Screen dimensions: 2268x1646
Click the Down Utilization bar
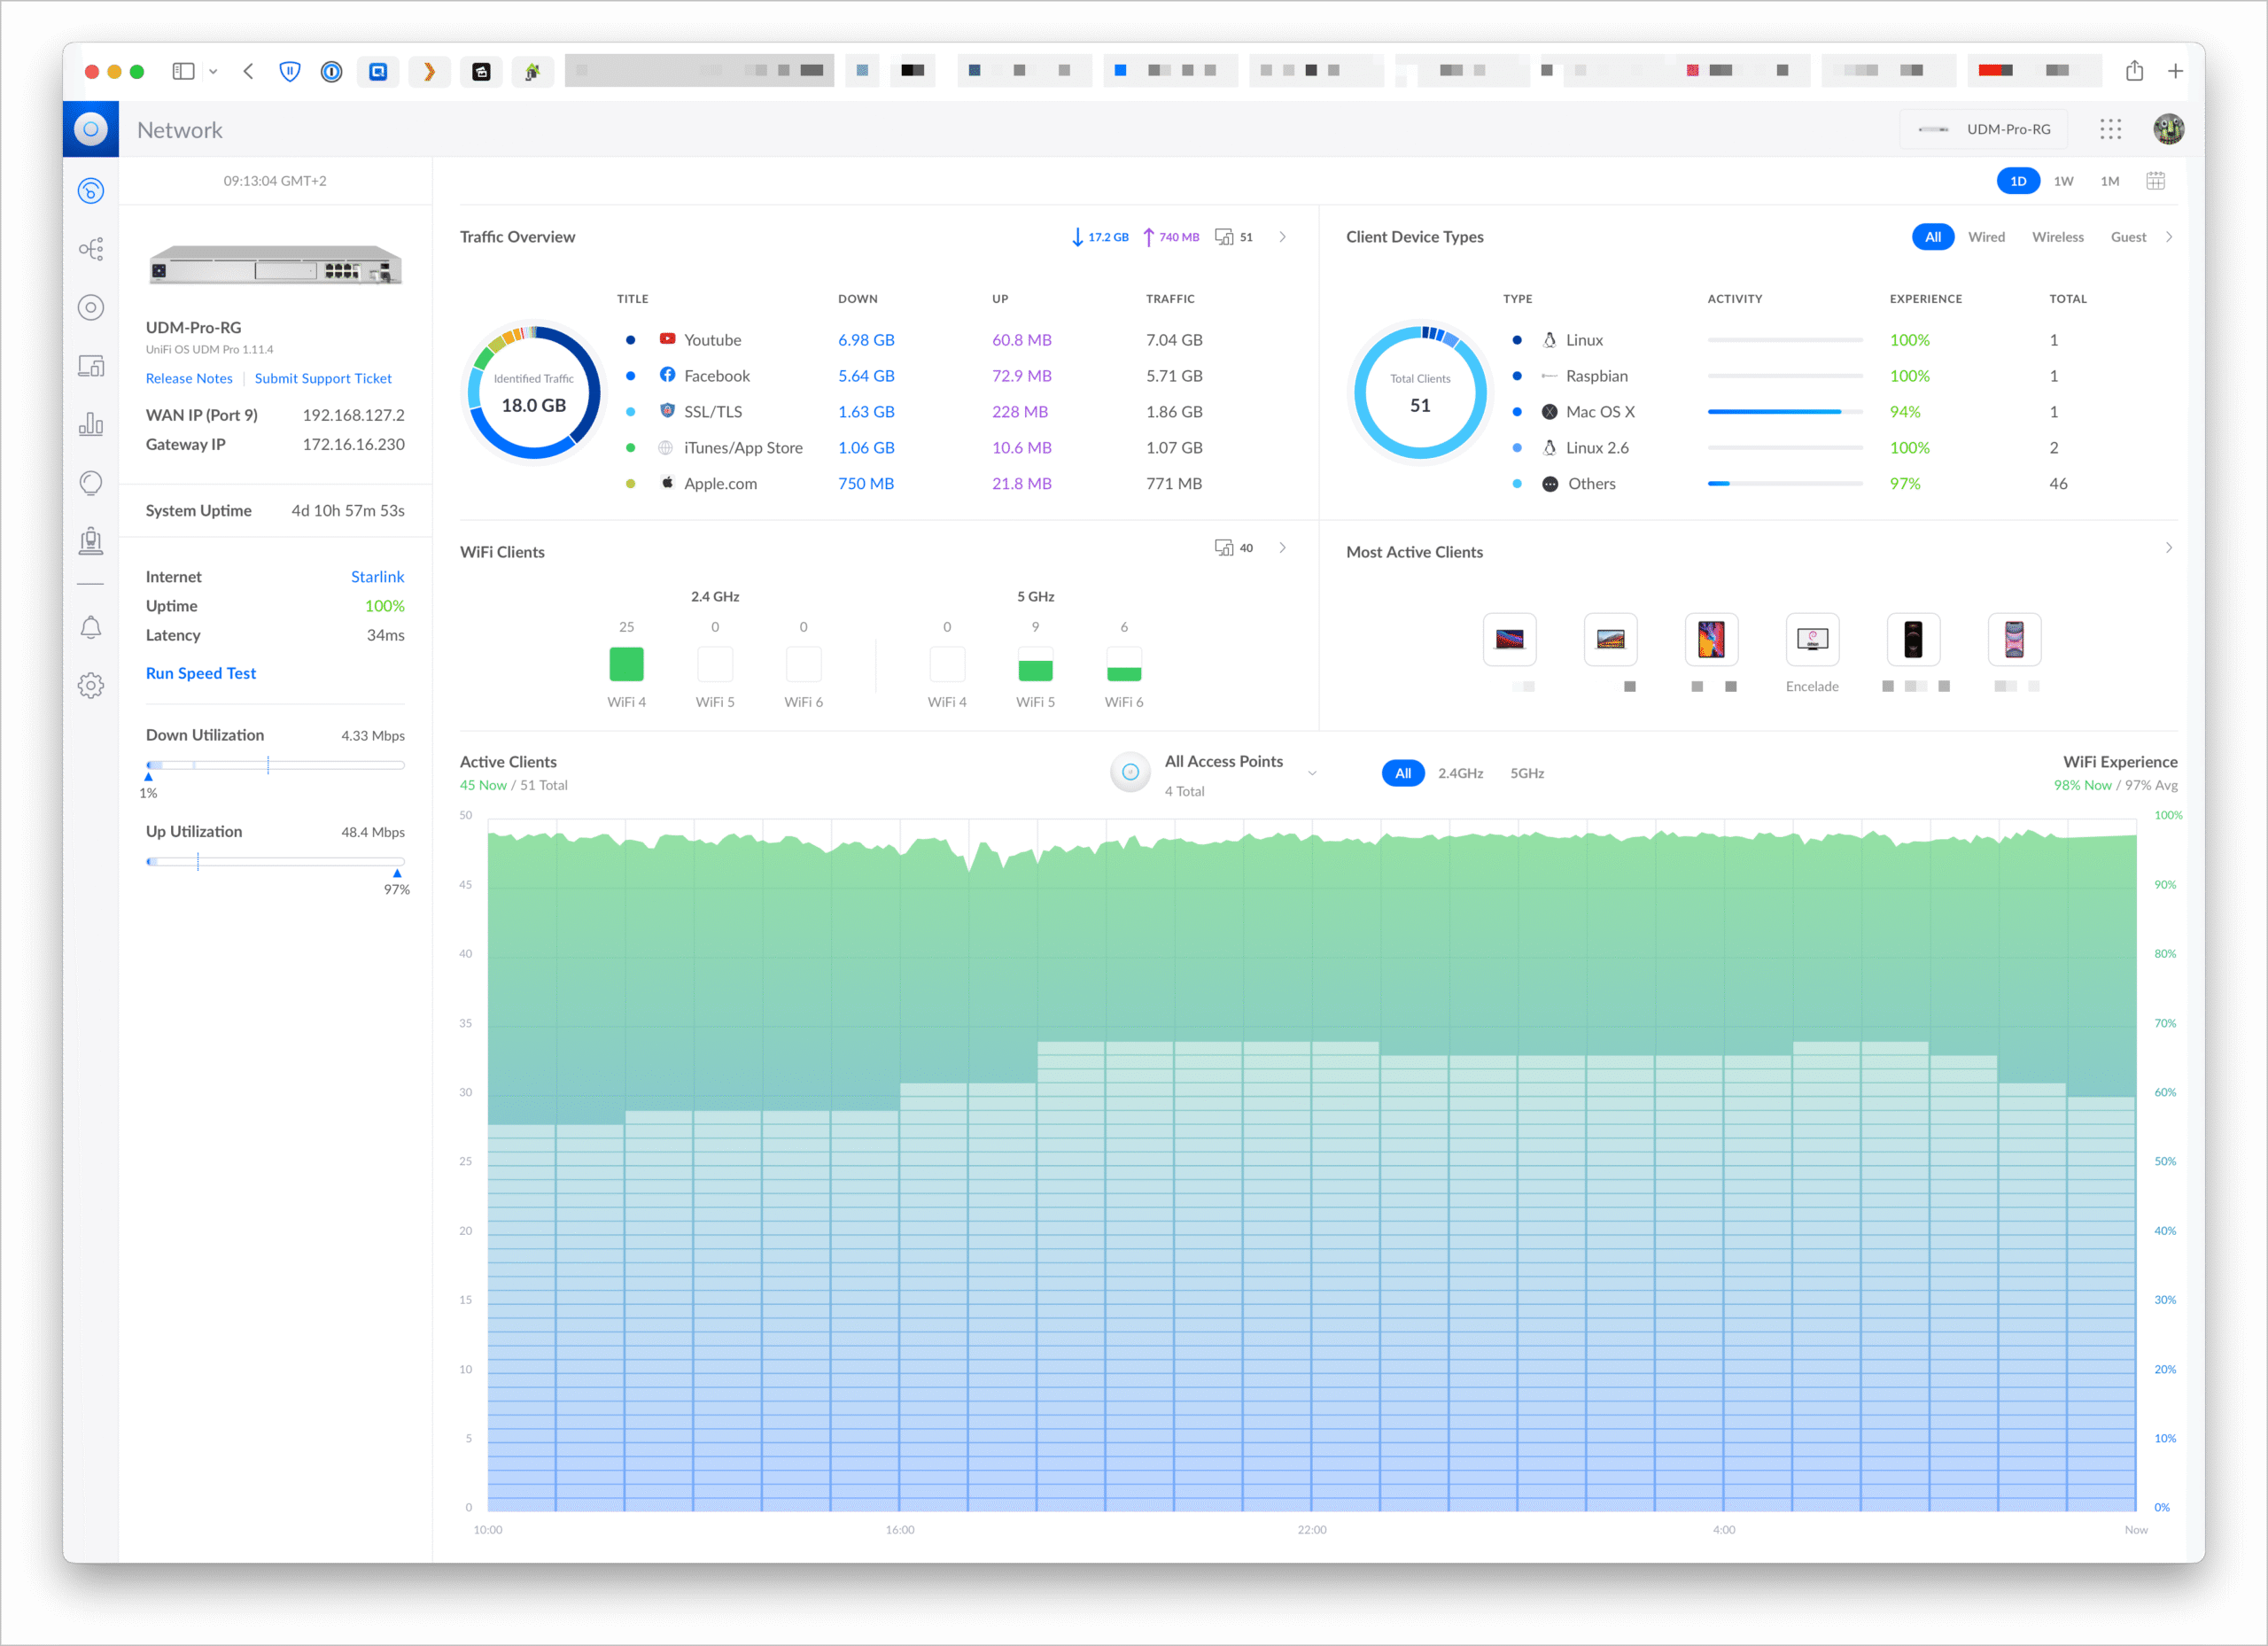[275, 765]
